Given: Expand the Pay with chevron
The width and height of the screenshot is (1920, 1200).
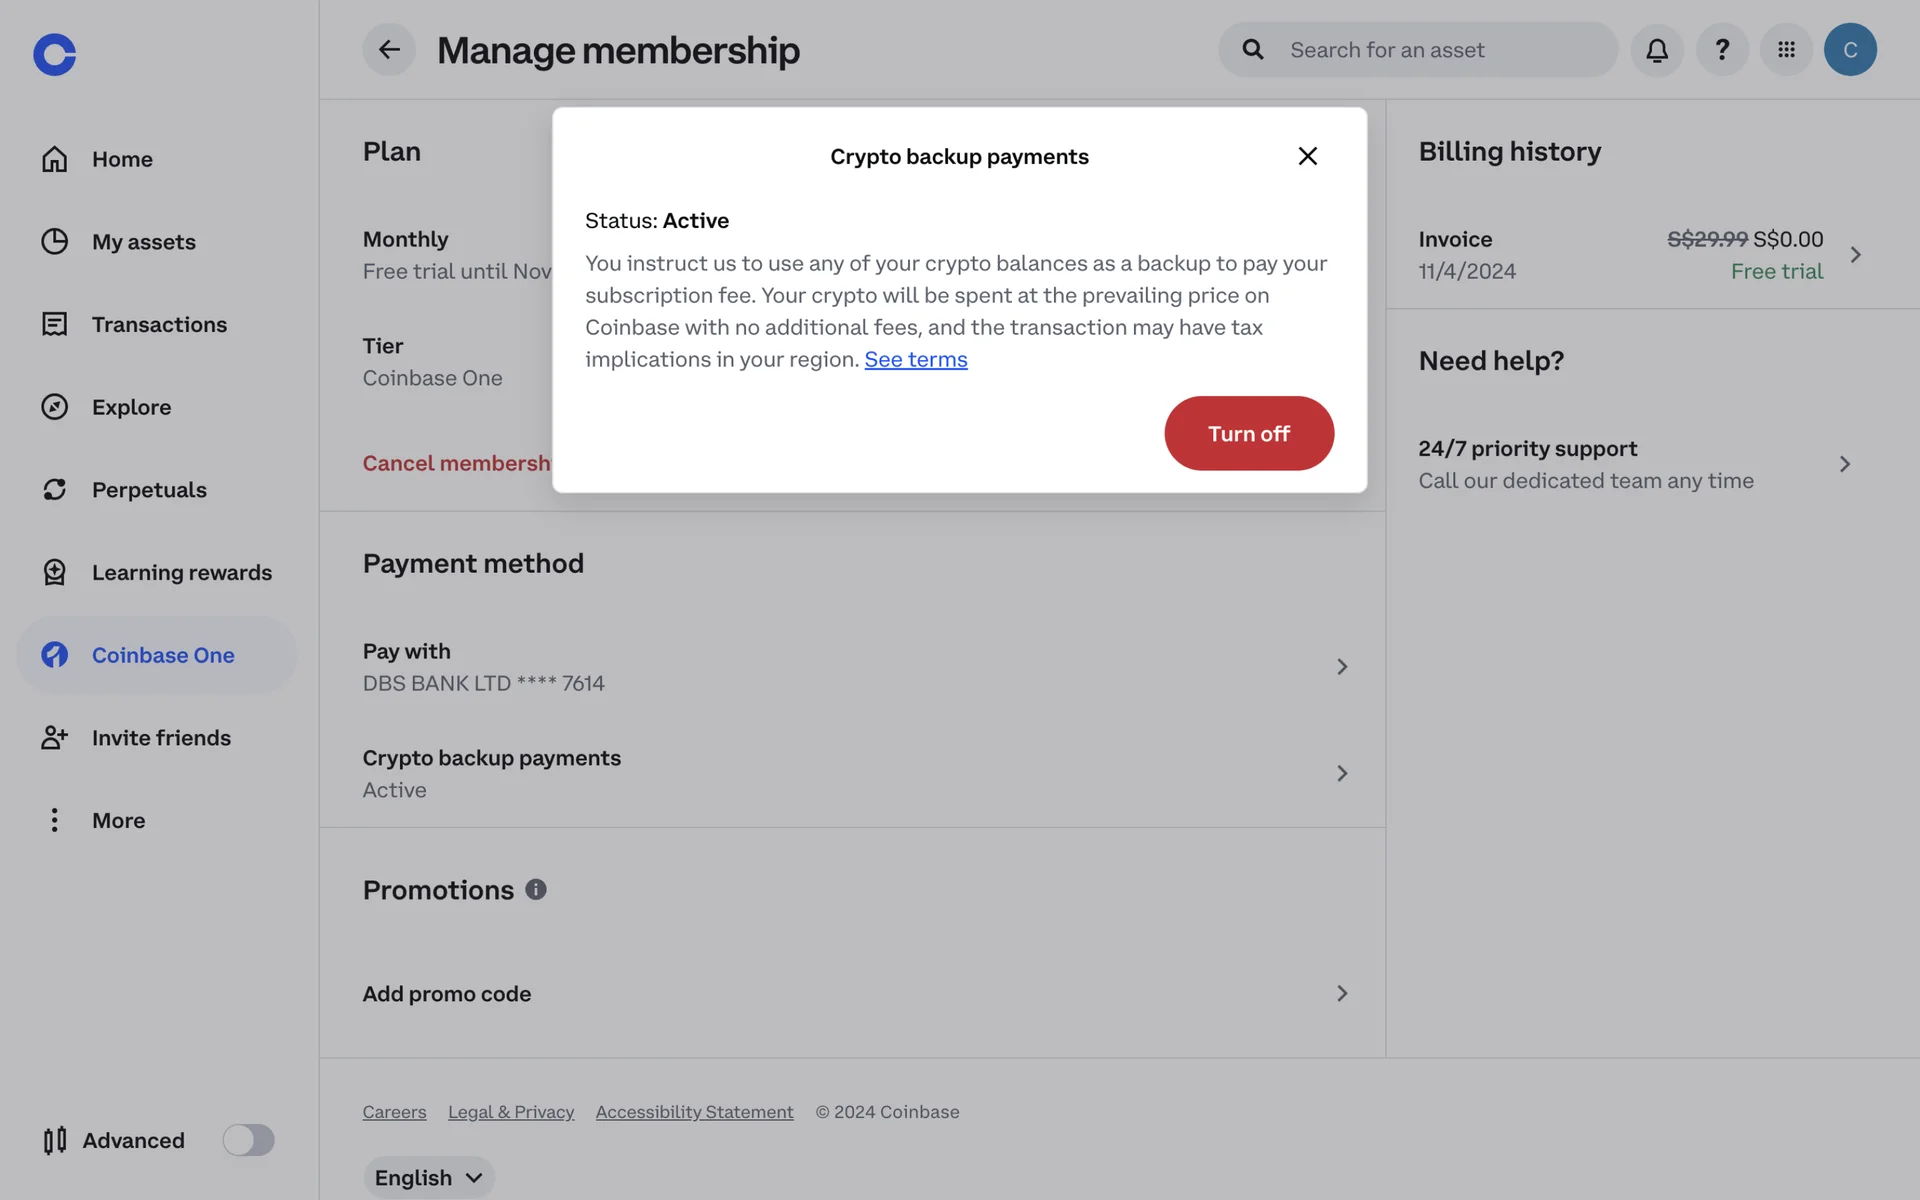Looking at the screenshot, I should [1342, 667].
